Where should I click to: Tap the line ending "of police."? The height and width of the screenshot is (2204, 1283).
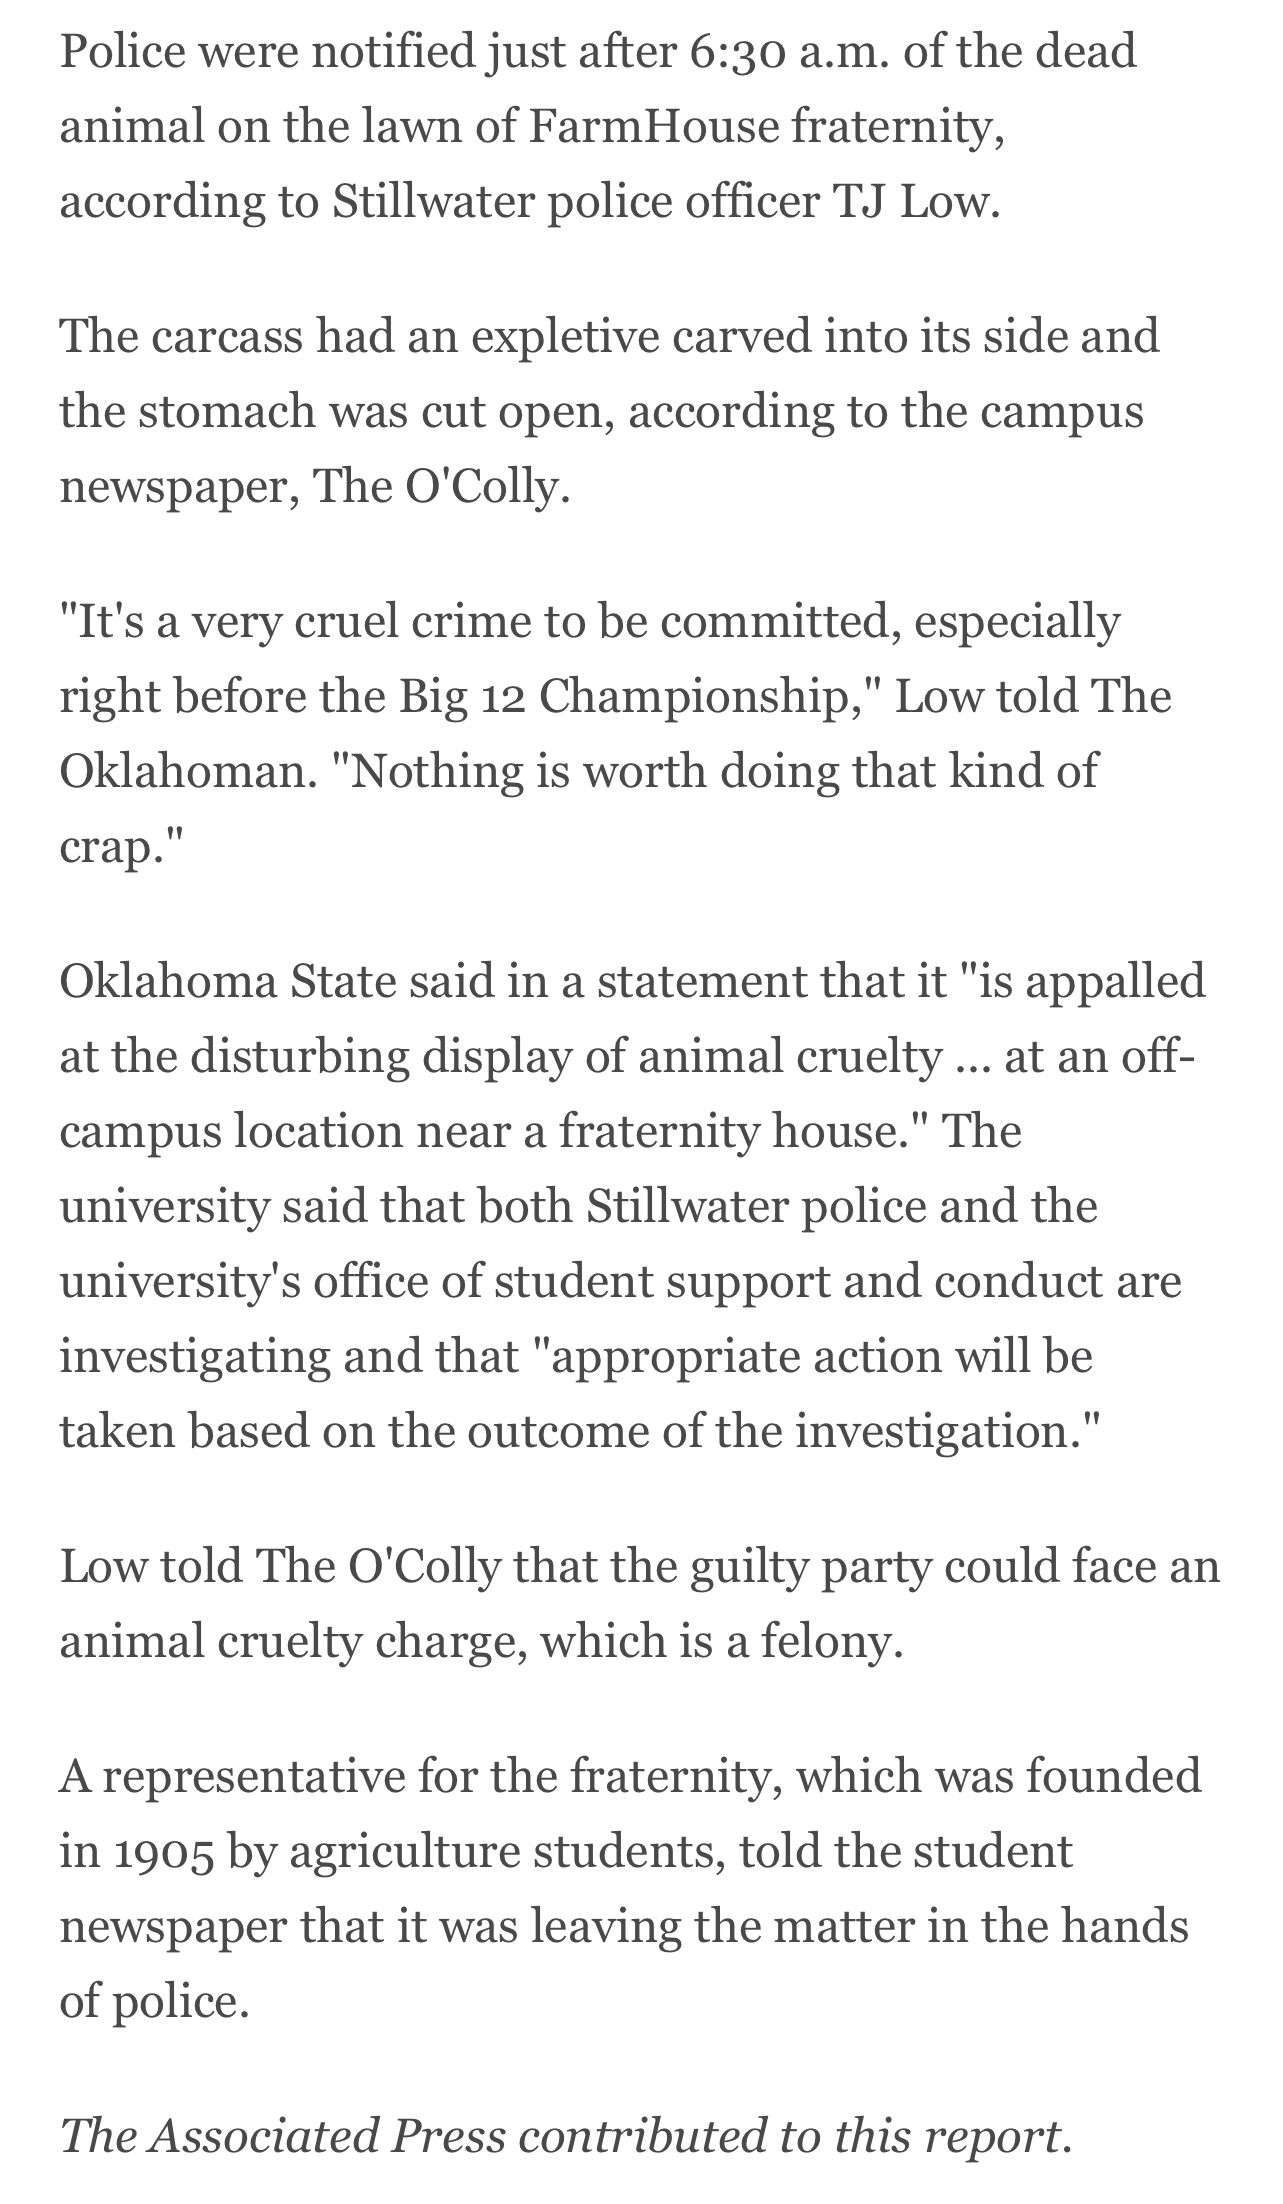pos(153,2002)
